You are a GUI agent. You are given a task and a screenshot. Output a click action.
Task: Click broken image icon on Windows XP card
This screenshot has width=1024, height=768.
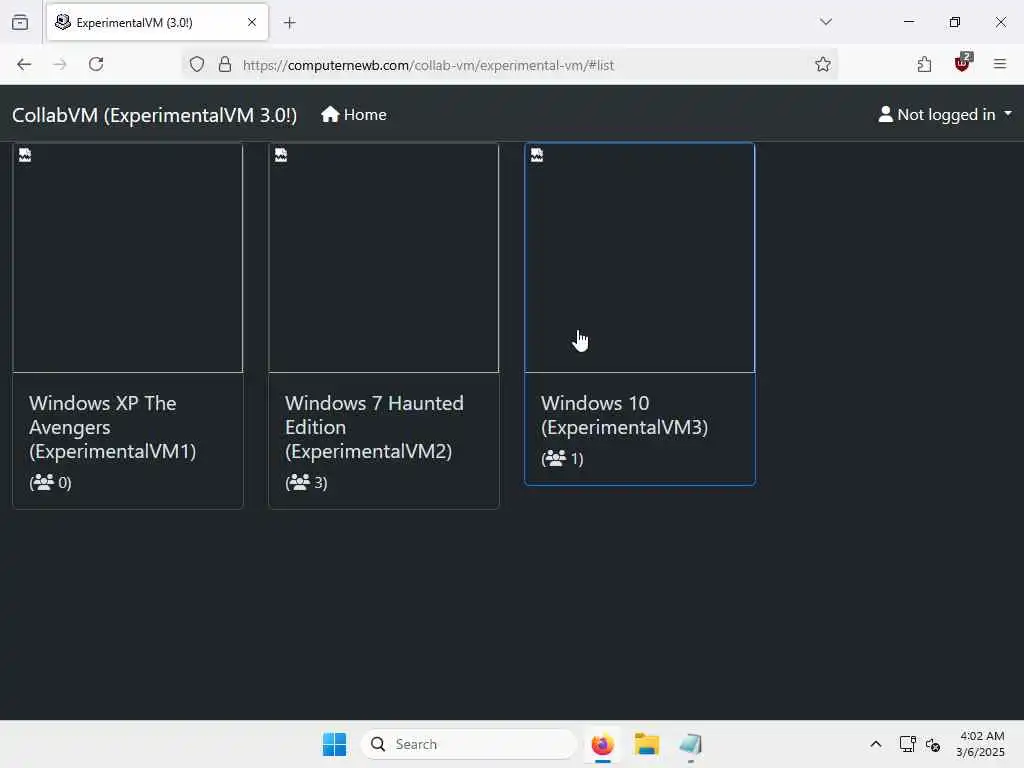tap(25, 155)
